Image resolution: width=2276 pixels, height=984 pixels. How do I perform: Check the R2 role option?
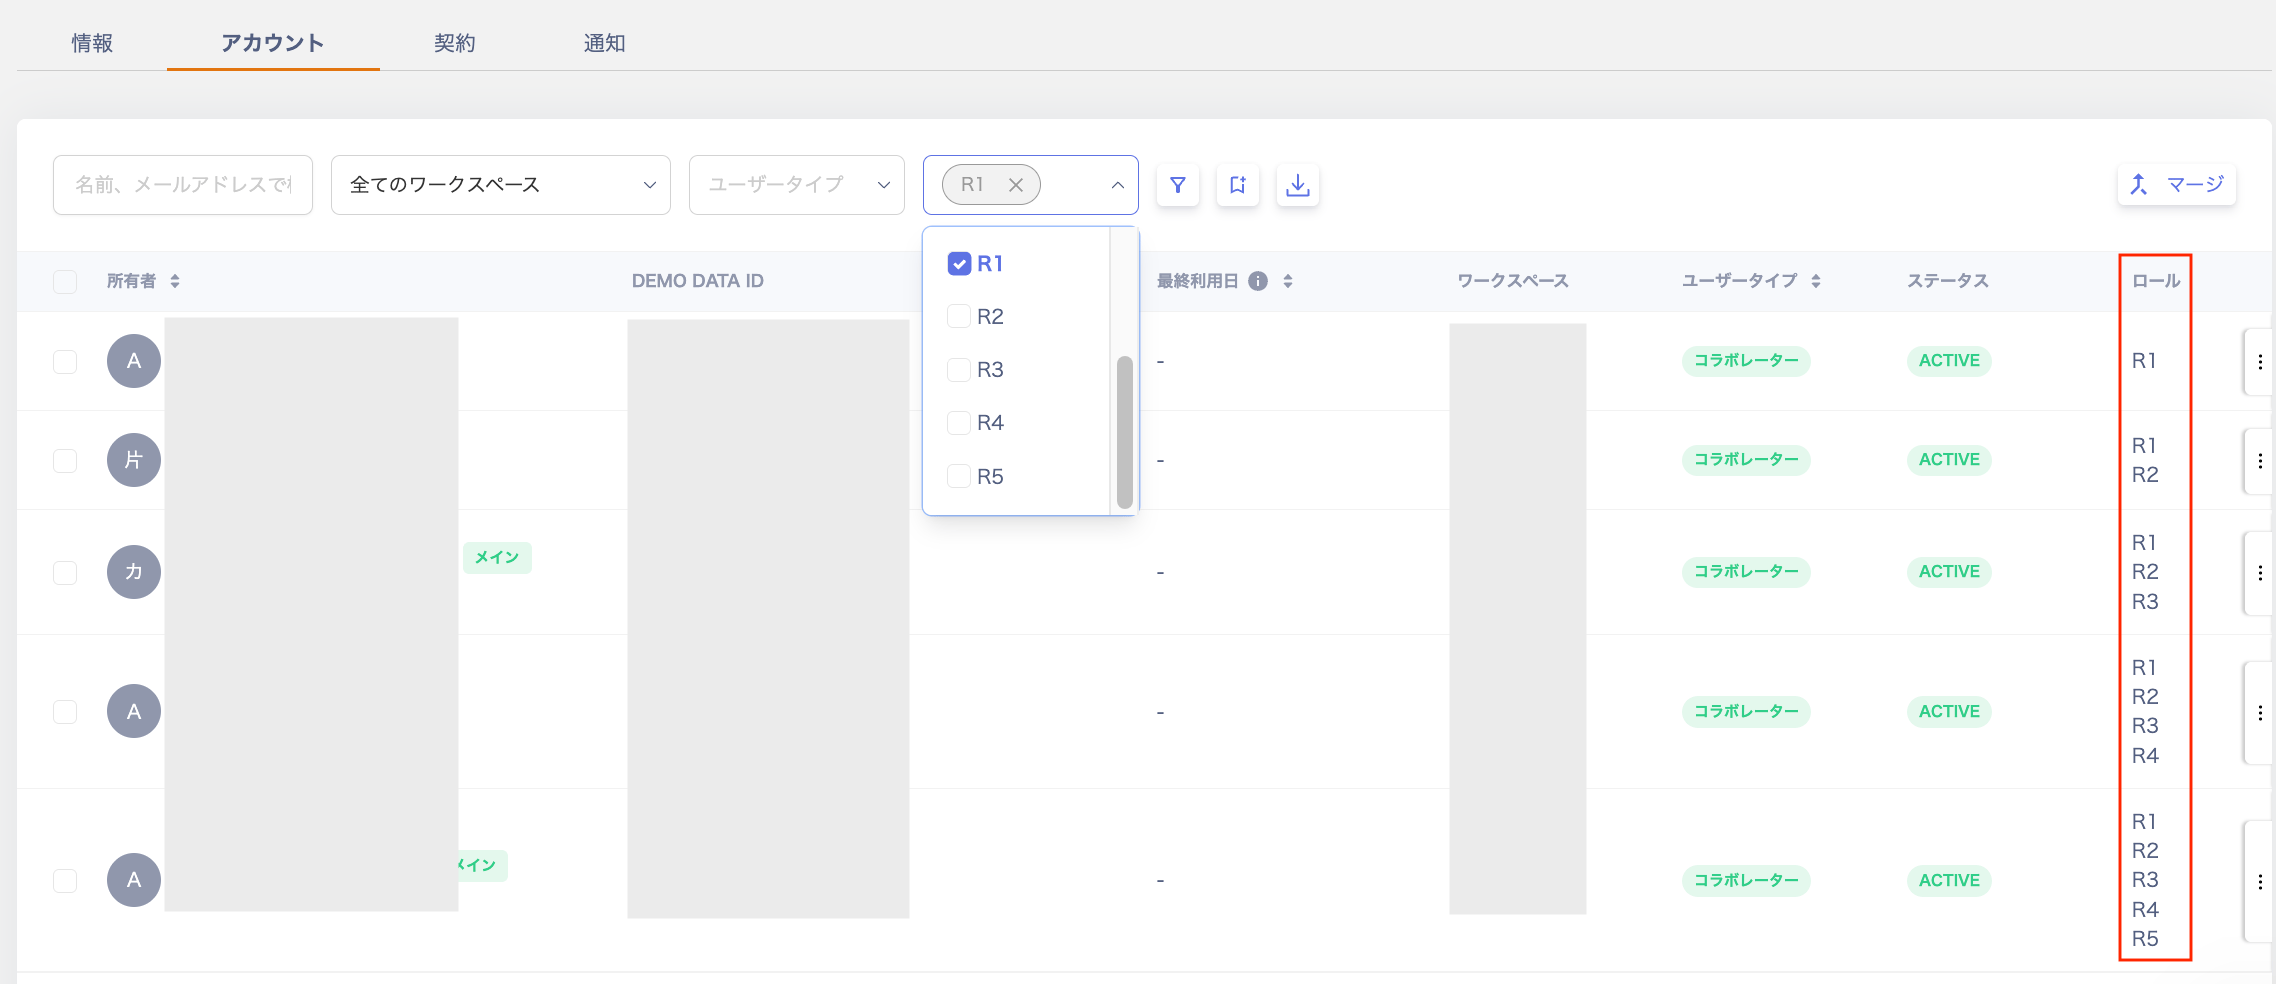[x=959, y=317]
